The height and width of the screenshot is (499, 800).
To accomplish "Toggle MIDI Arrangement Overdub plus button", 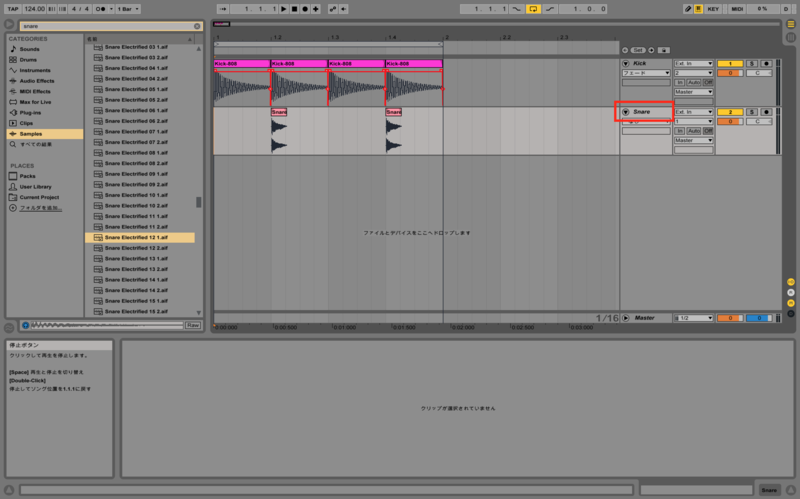I will pos(316,9).
